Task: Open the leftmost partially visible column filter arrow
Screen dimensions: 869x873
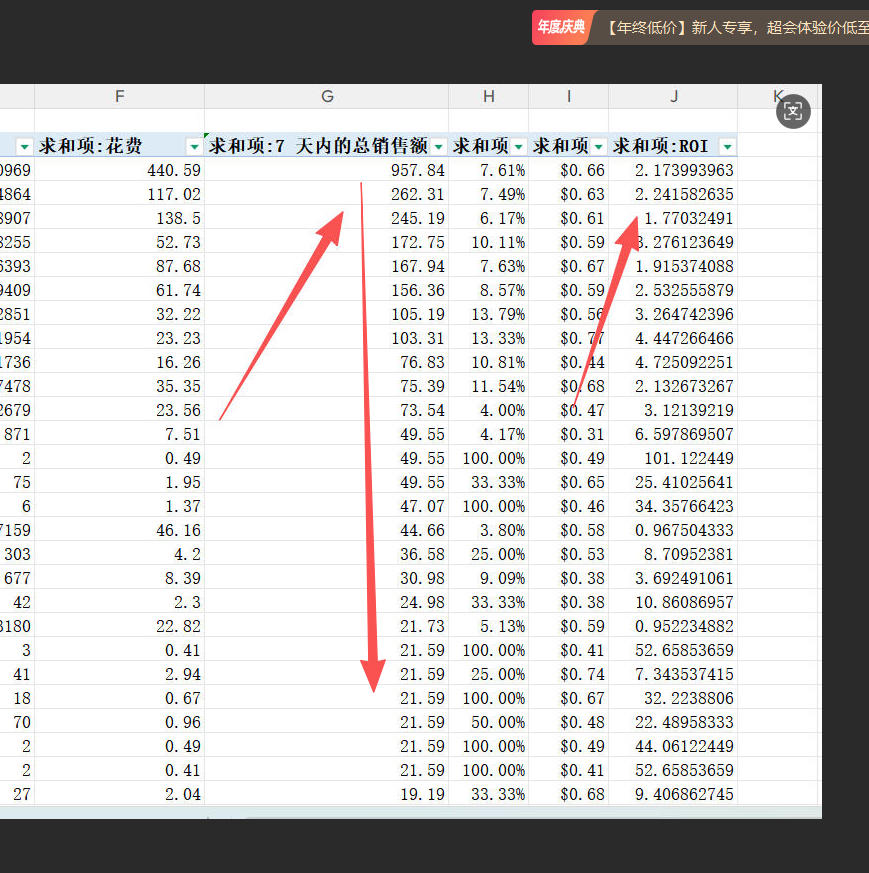Action: pos(24,146)
